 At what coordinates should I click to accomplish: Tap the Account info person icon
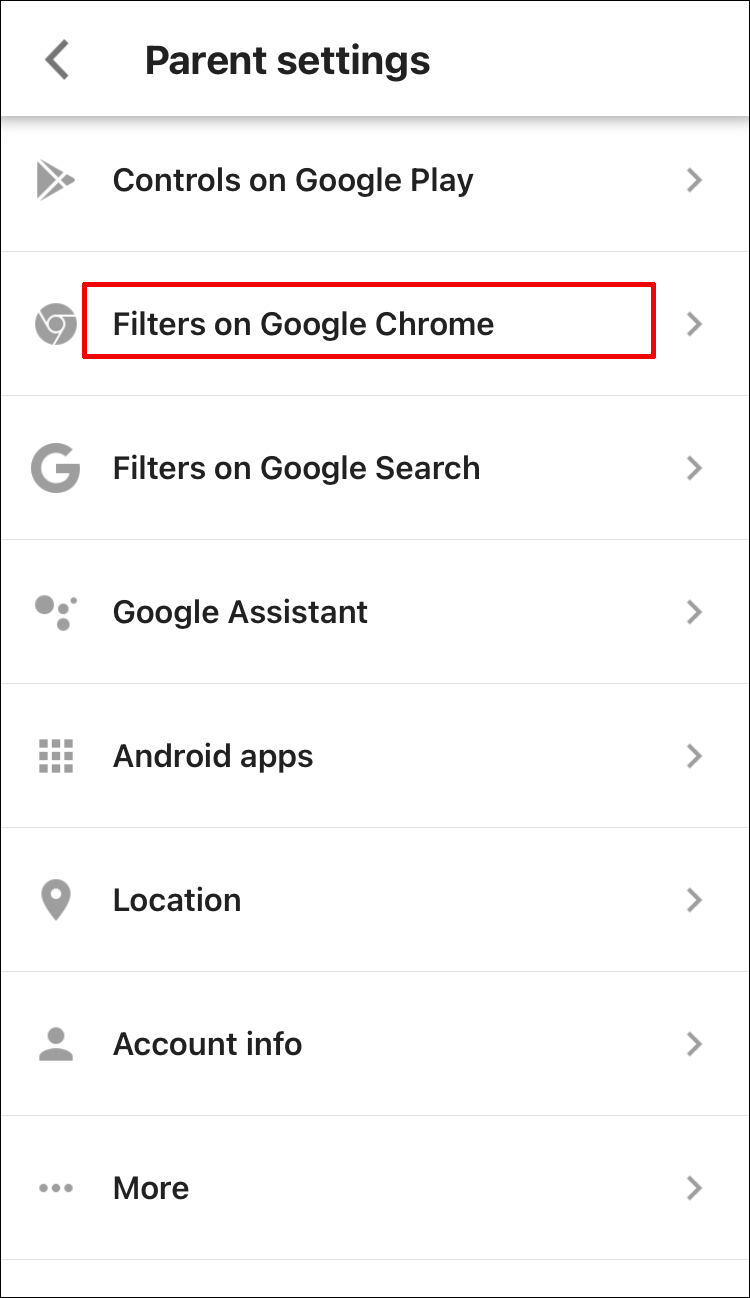(55, 1044)
